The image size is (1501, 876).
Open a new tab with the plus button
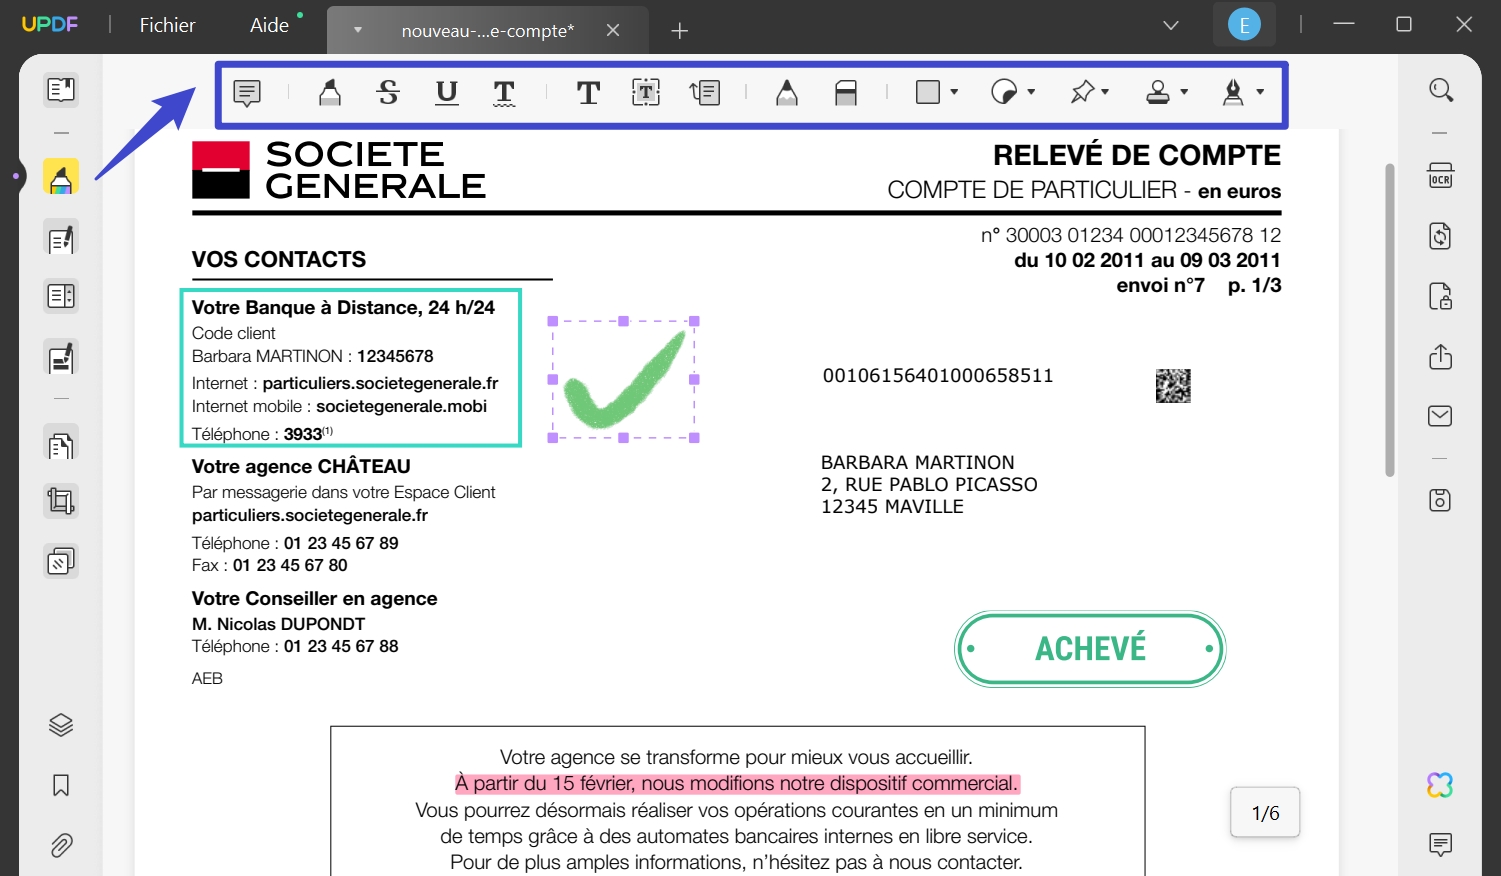(679, 30)
